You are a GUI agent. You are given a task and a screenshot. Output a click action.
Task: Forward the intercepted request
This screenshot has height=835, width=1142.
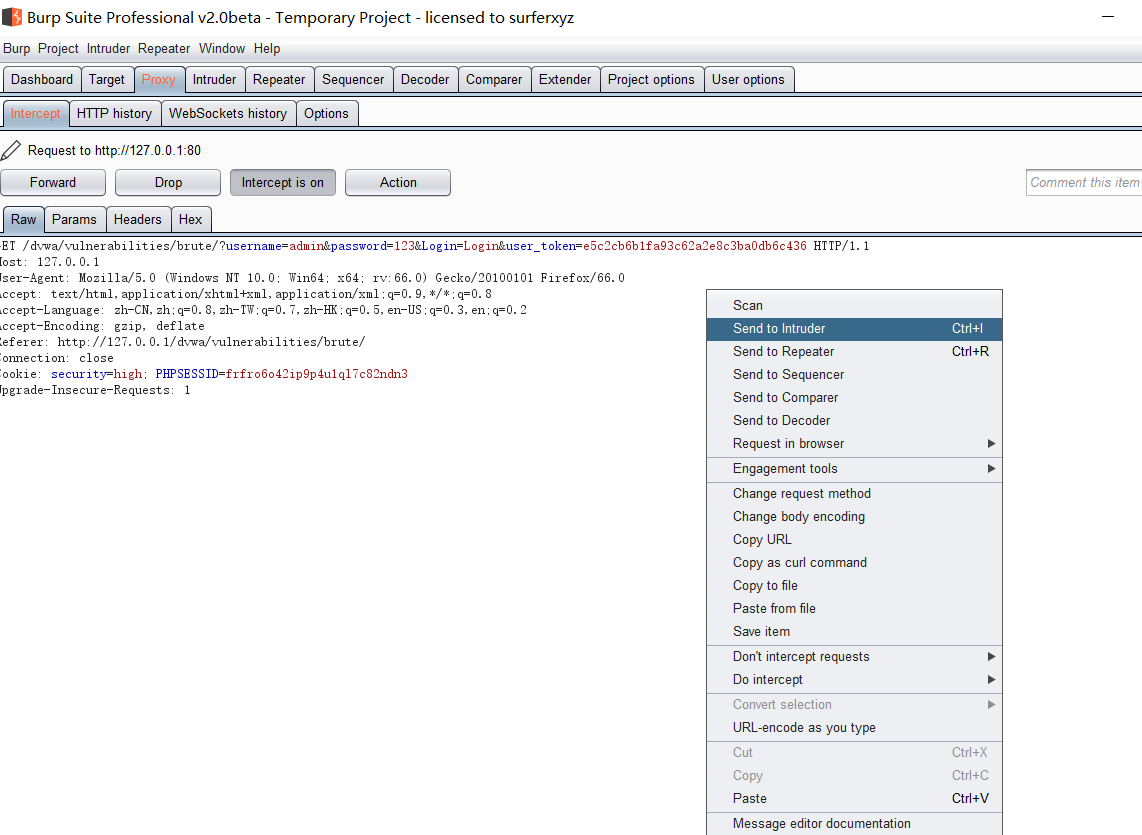(x=53, y=182)
